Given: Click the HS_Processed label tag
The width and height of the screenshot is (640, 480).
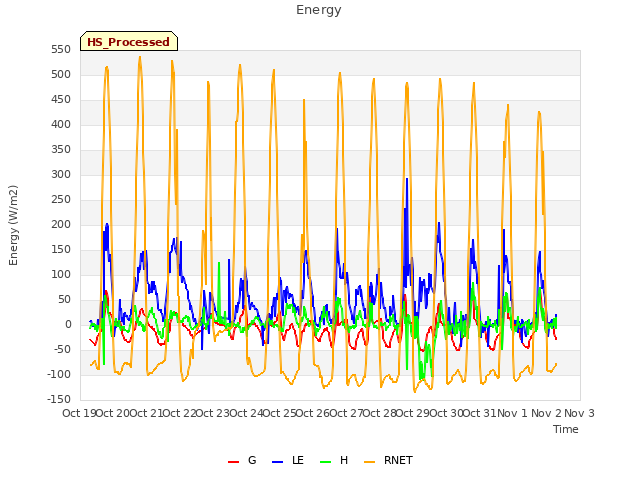Looking at the screenshot, I should point(129,41).
